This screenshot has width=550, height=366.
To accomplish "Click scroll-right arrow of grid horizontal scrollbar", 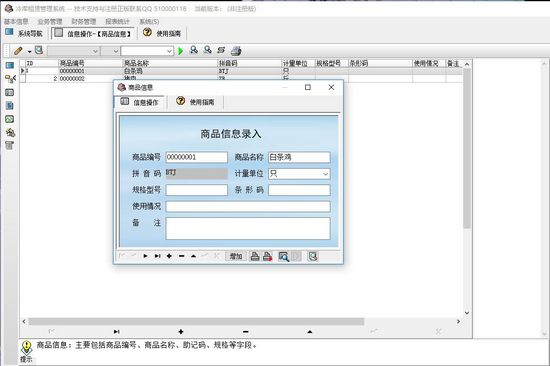I will click(x=458, y=321).
